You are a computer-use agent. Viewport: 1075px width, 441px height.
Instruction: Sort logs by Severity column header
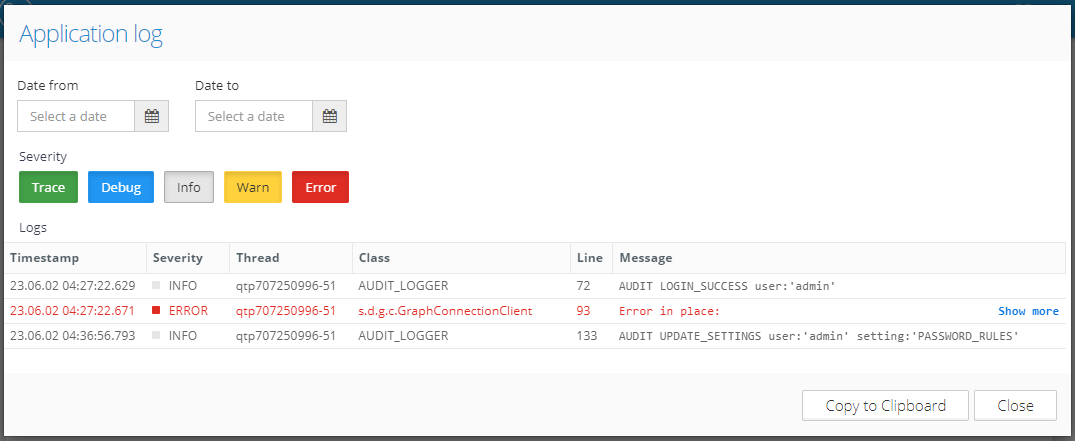178,258
